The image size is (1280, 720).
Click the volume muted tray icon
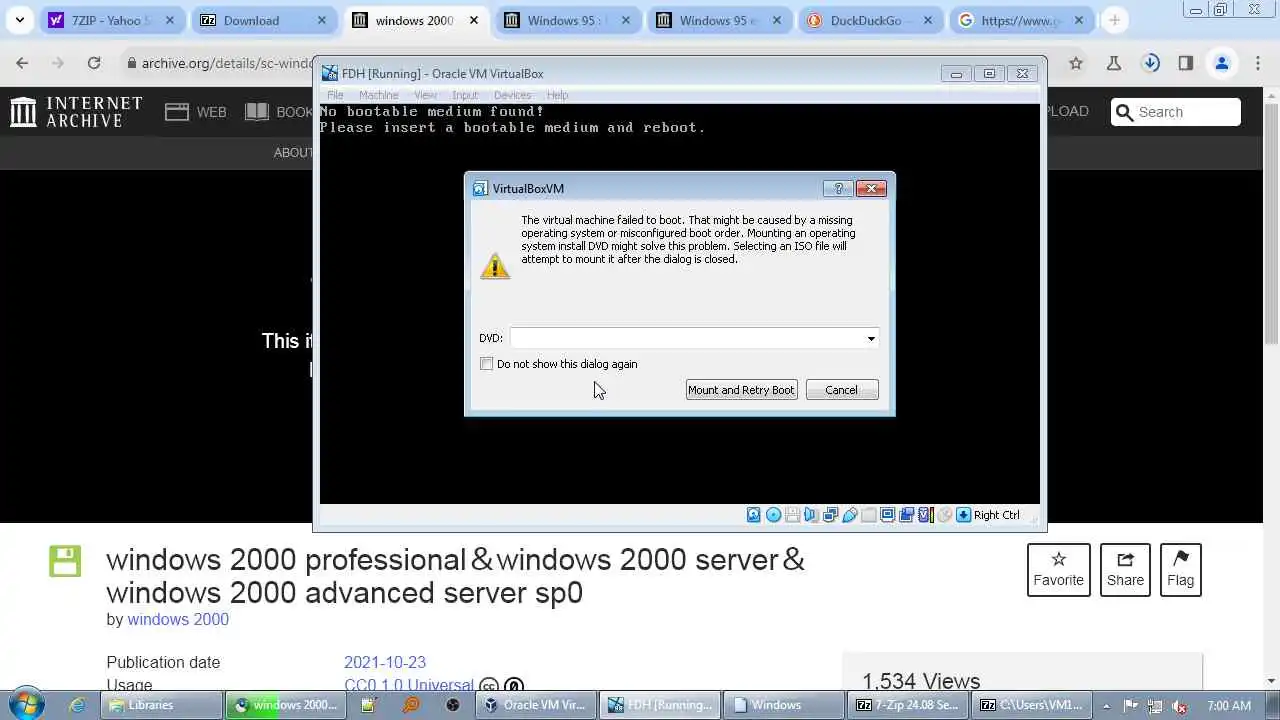tap(1179, 705)
